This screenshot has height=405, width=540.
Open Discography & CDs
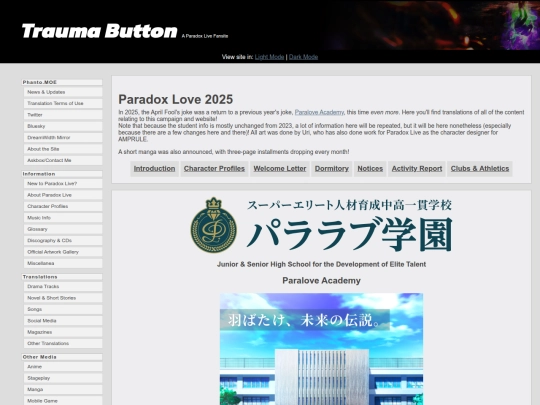coord(63,240)
